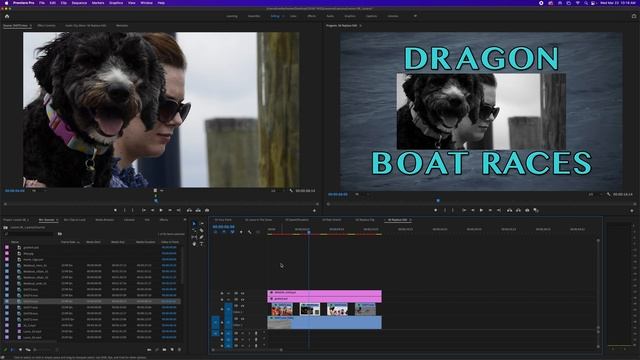
Task: Play the sequence in Program Monitor
Action: coord(482,210)
